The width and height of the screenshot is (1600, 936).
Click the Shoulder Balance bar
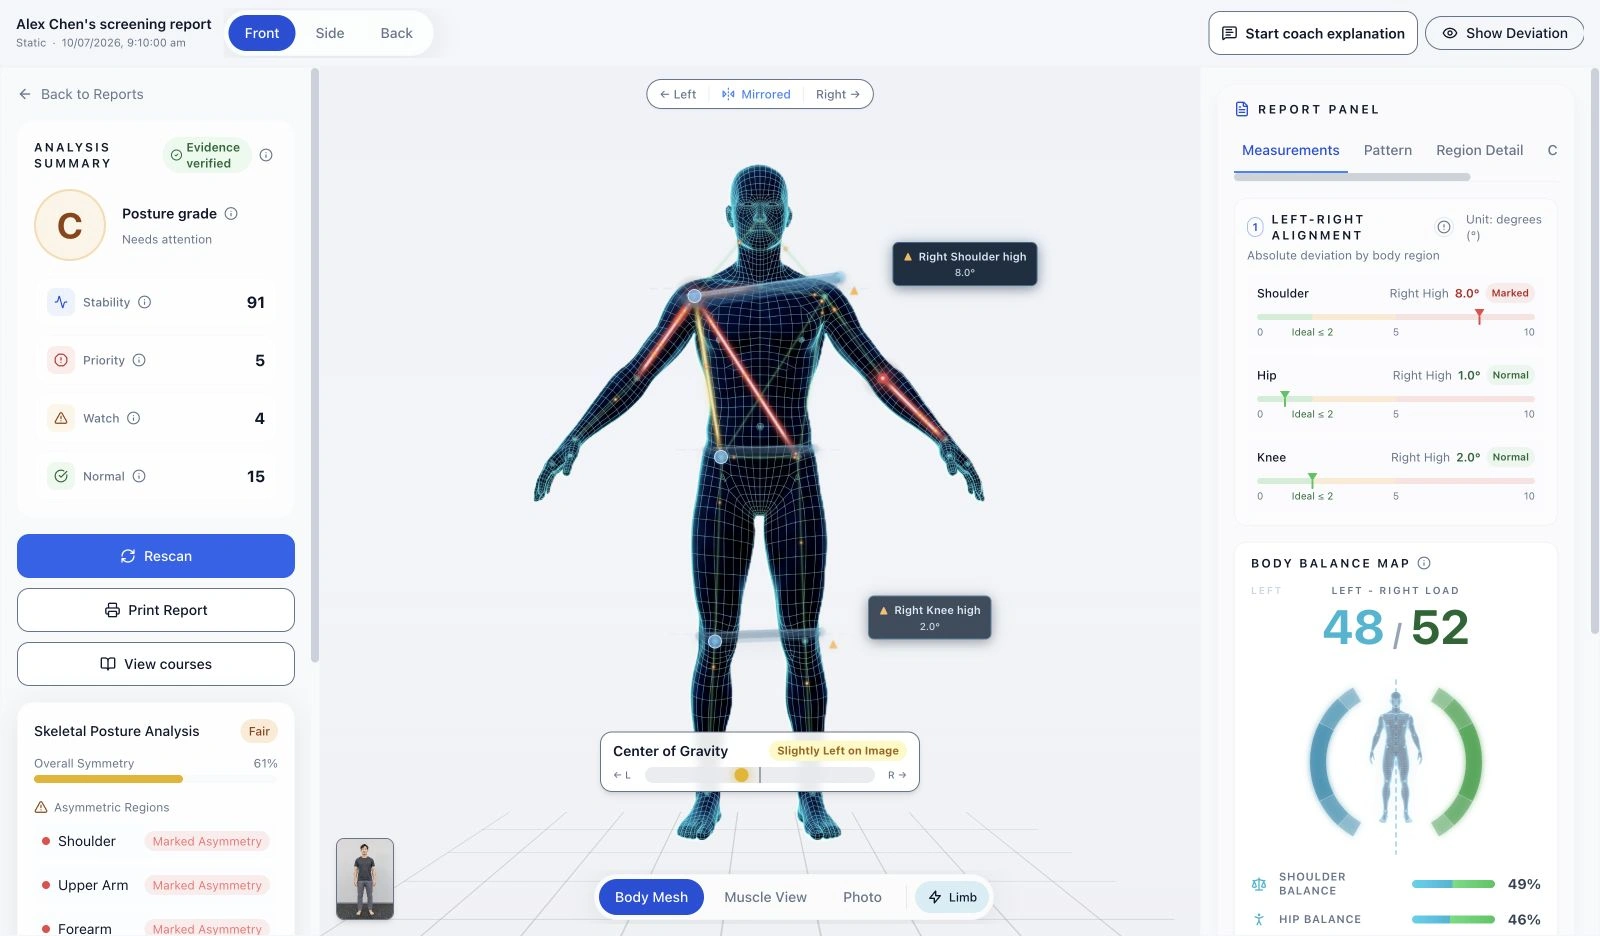[1453, 884]
